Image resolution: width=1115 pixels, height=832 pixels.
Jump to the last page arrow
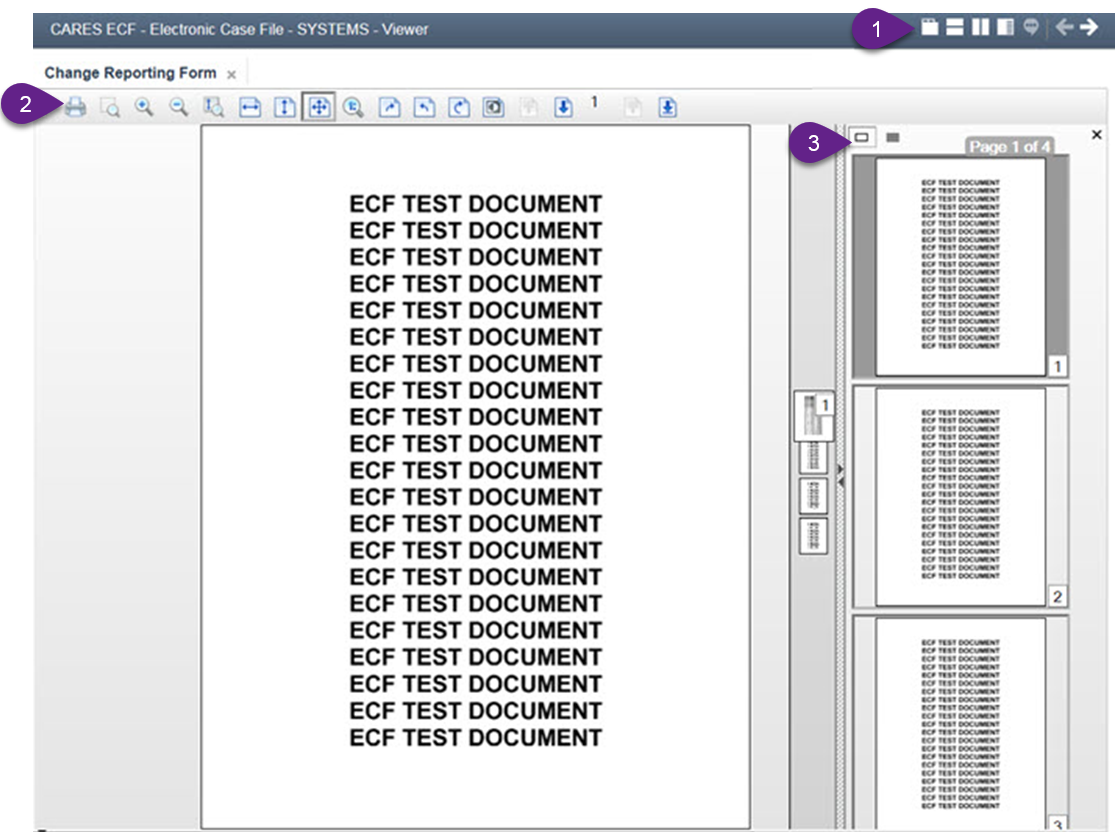[x=667, y=107]
